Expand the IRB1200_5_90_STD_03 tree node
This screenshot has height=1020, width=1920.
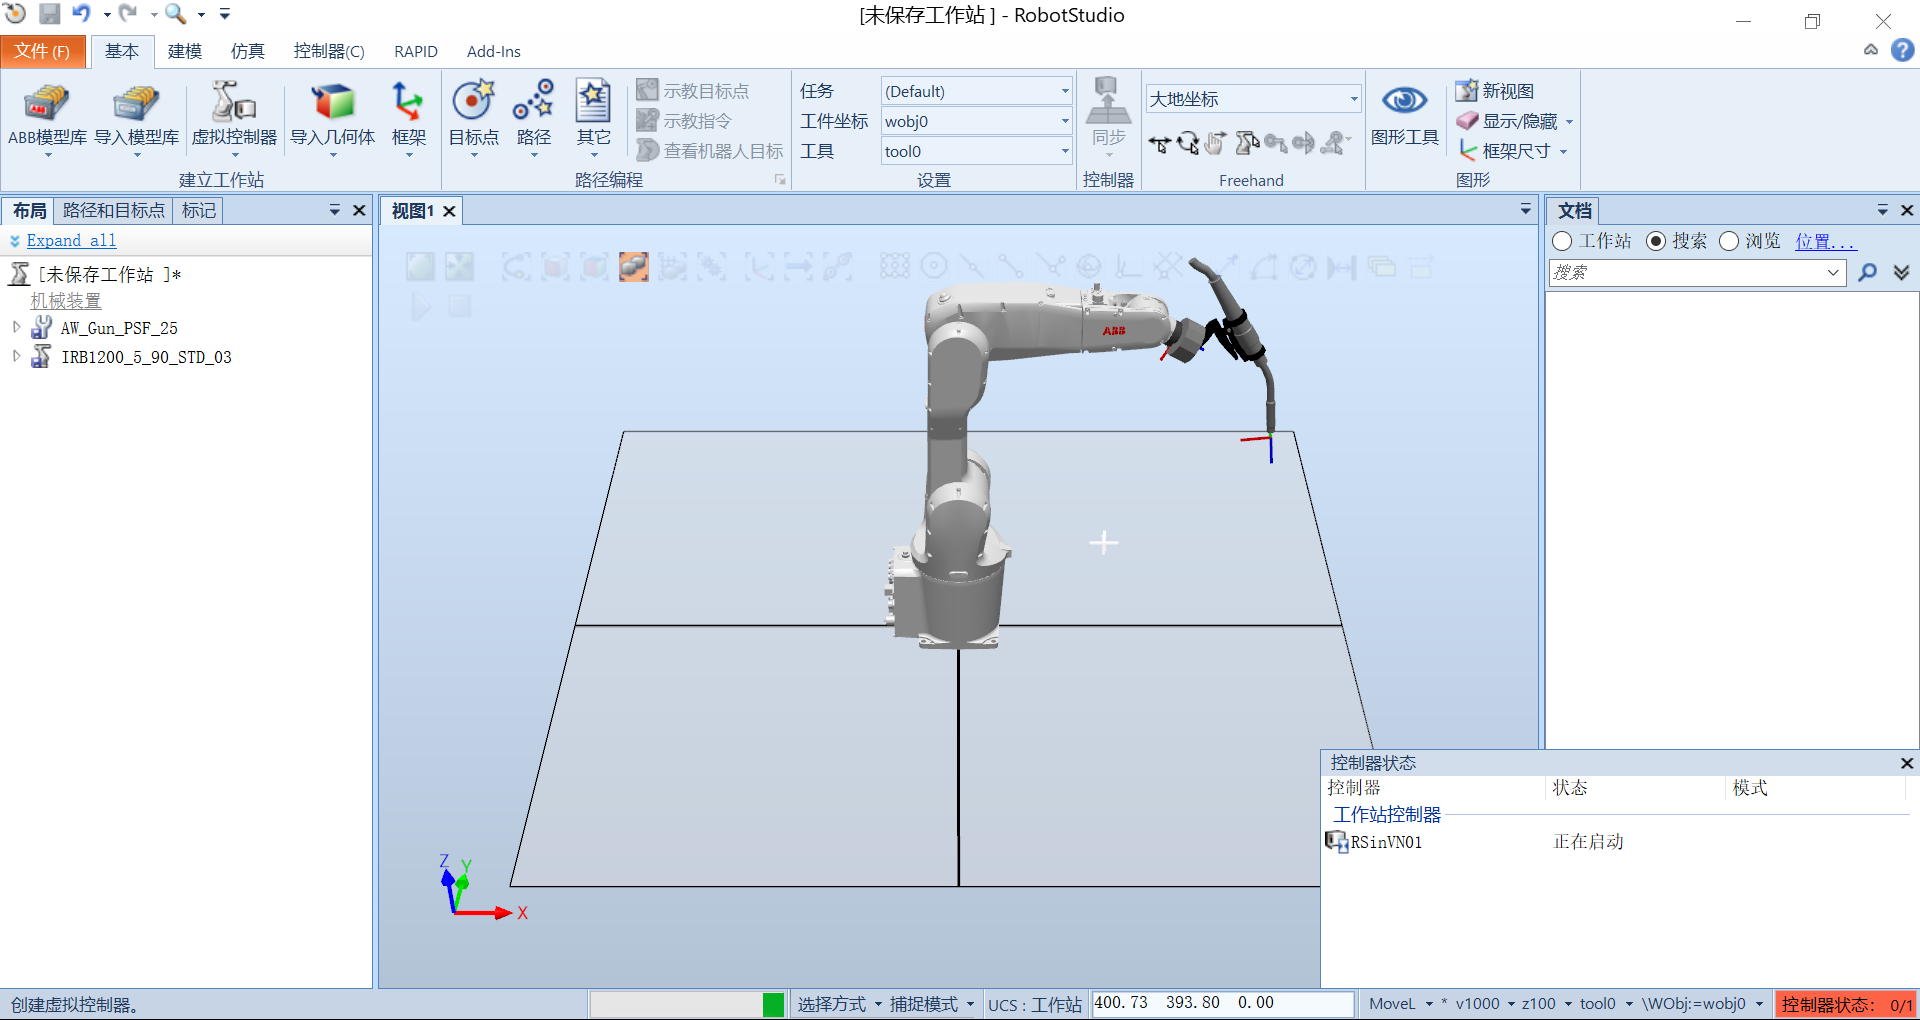16,356
